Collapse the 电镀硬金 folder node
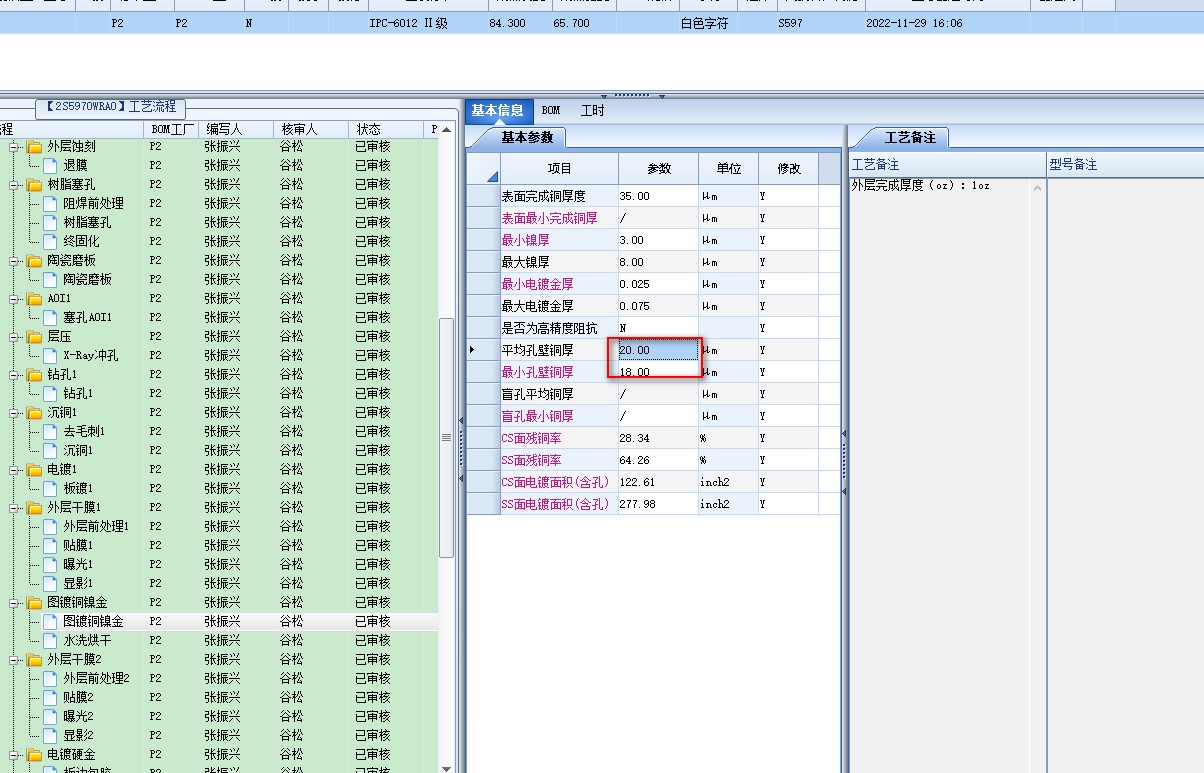This screenshot has width=1204, height=773. point(15,755)
